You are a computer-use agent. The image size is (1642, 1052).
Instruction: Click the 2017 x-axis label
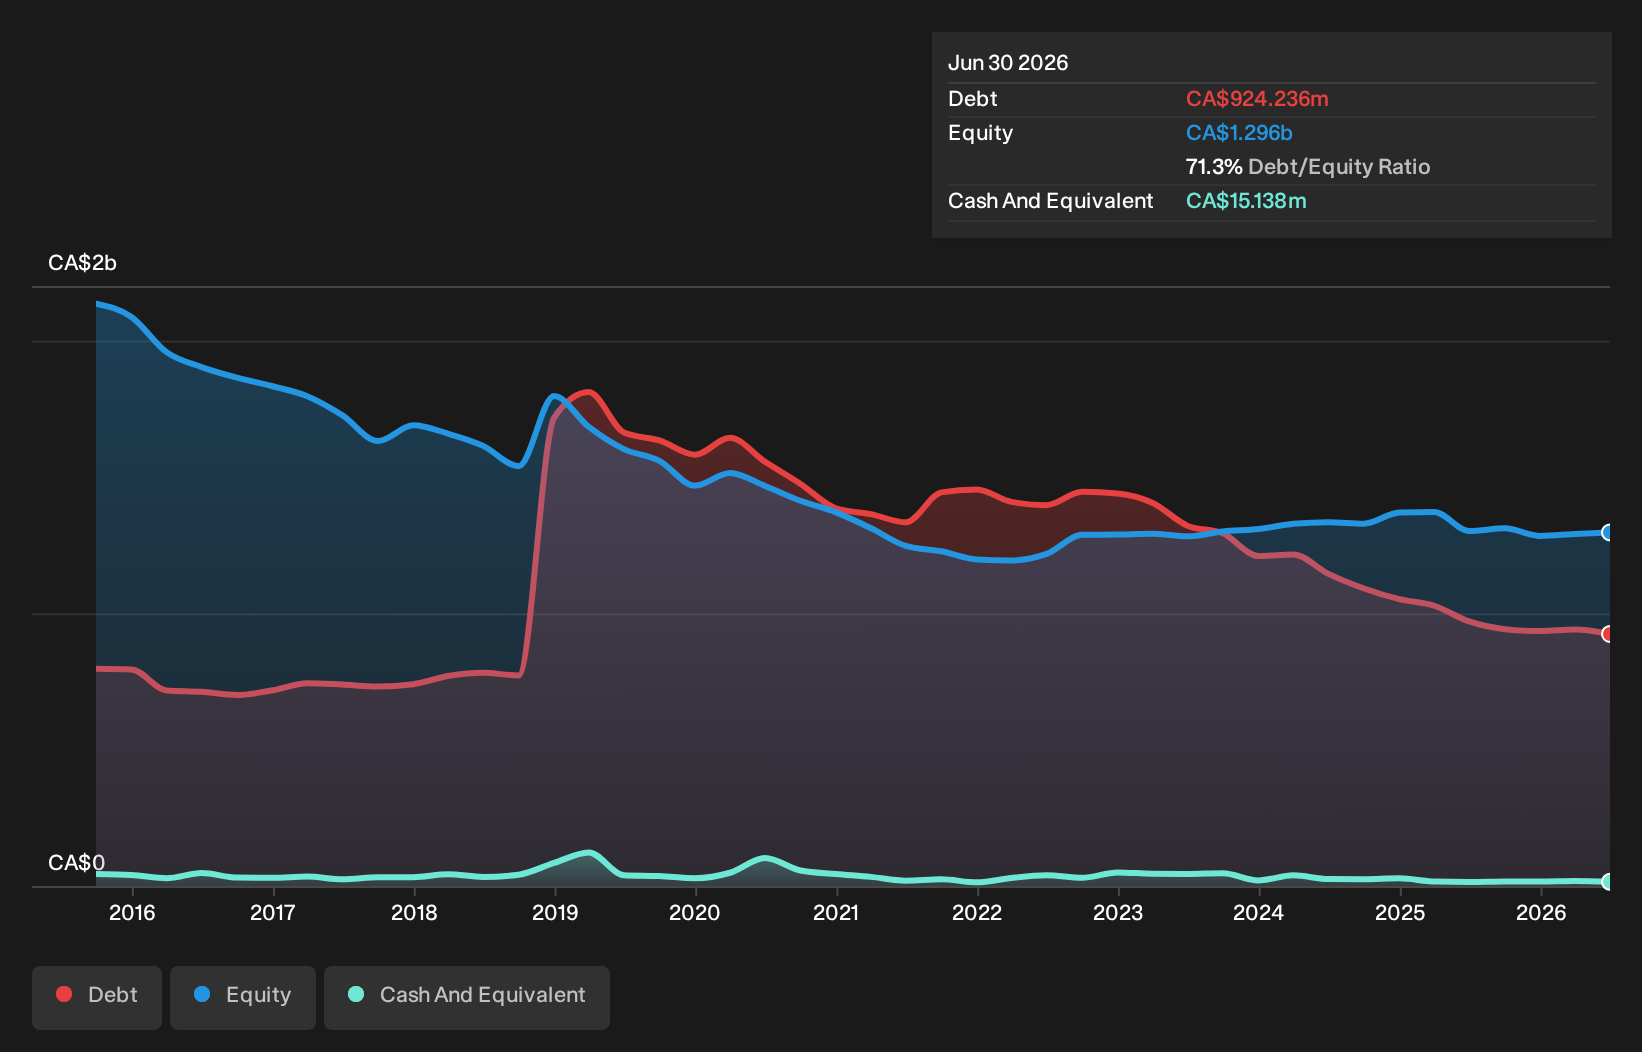tap(273, 912)
